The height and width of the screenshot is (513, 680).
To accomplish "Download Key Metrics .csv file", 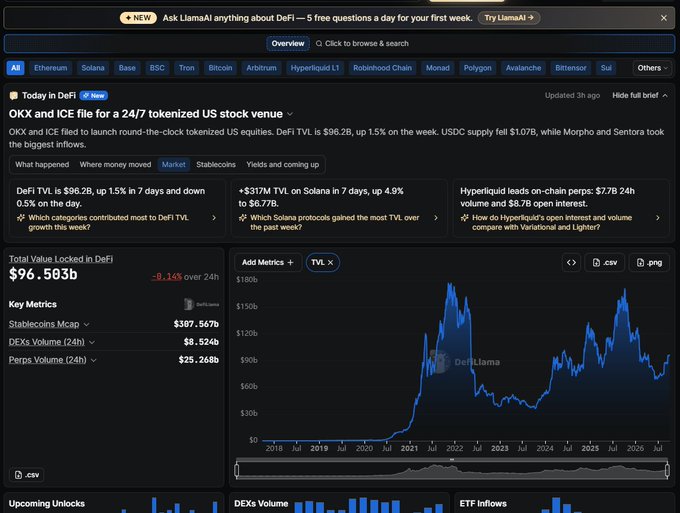I will coord(26,475).
